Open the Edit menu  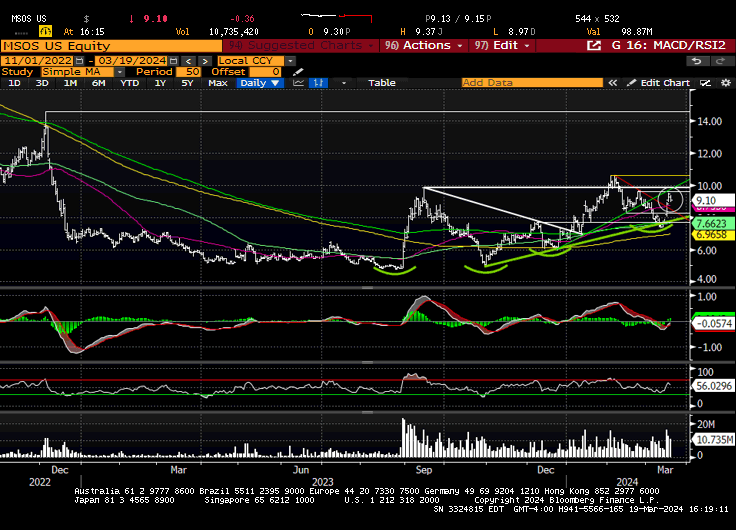click(502, 46)
